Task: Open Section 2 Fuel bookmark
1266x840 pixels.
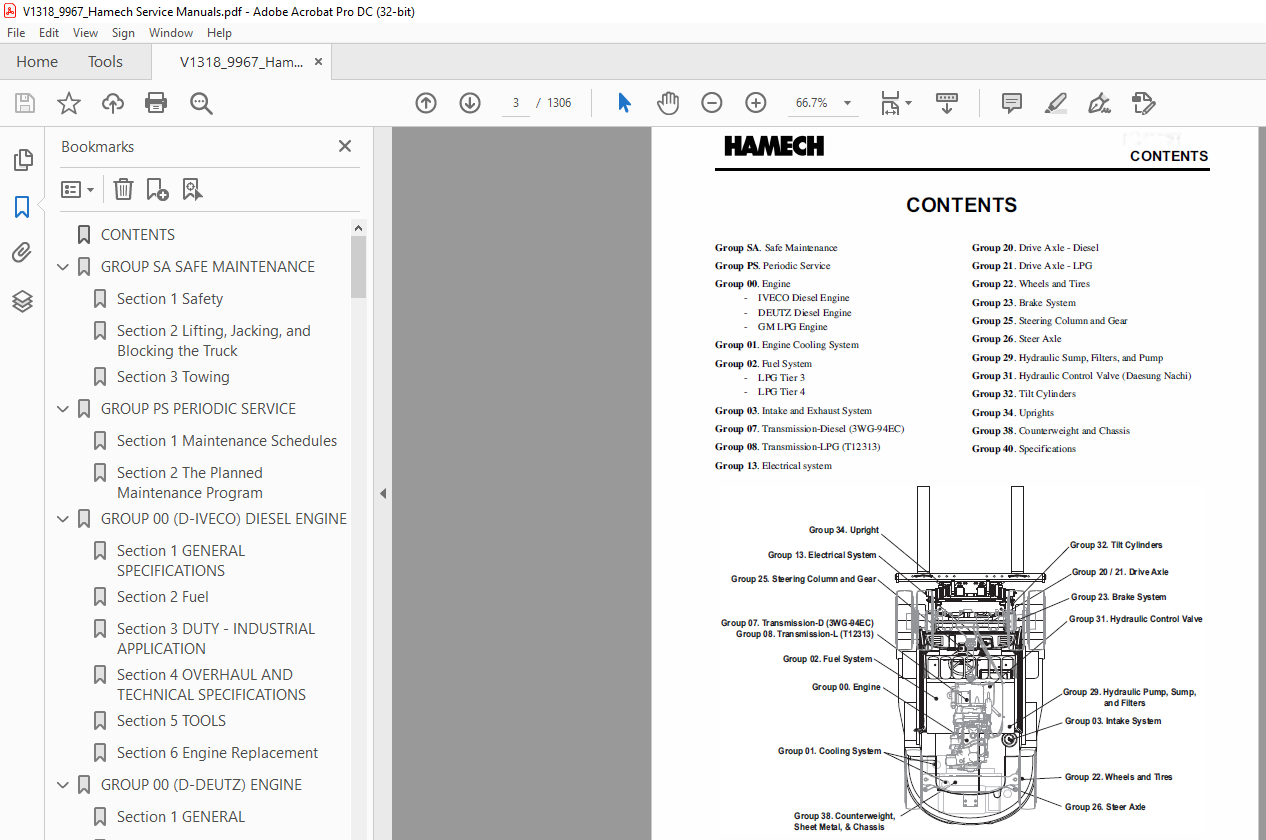Action: (163, 597)
